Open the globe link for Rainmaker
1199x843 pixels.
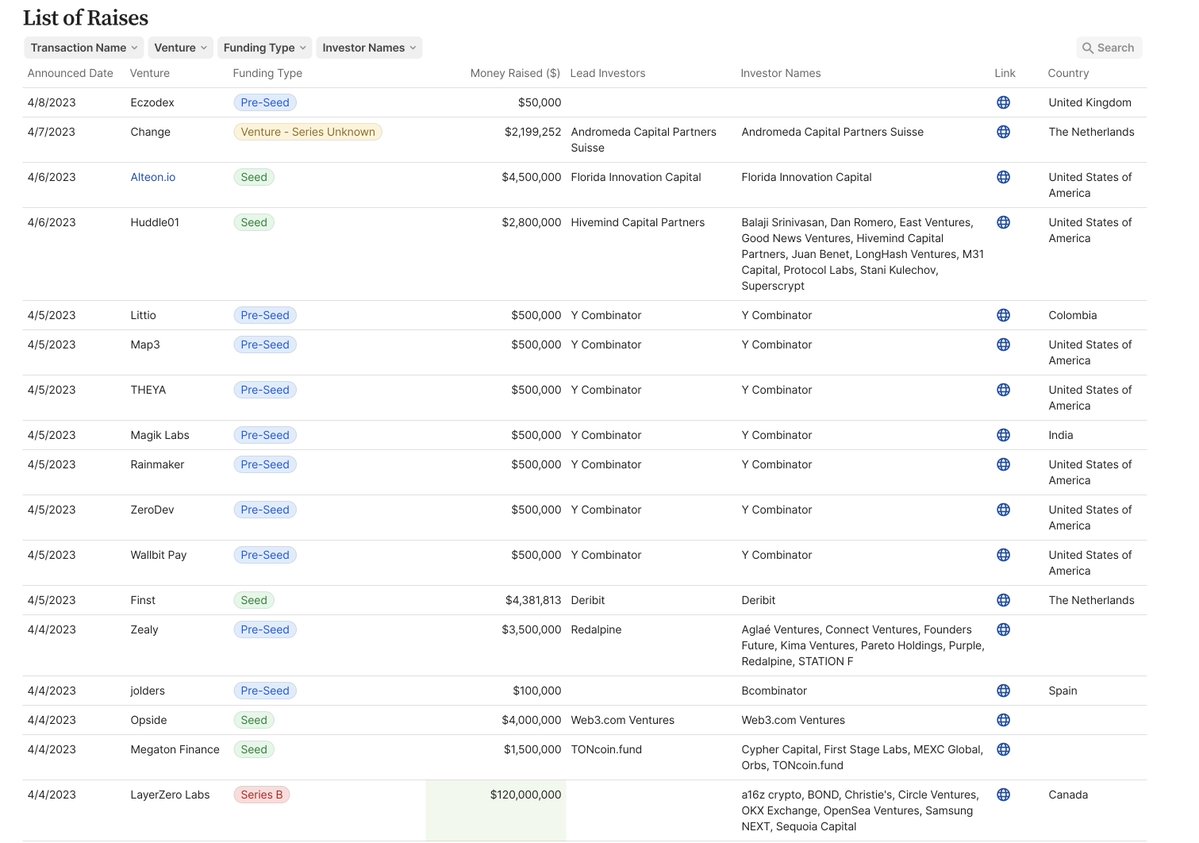[1003, 464]
